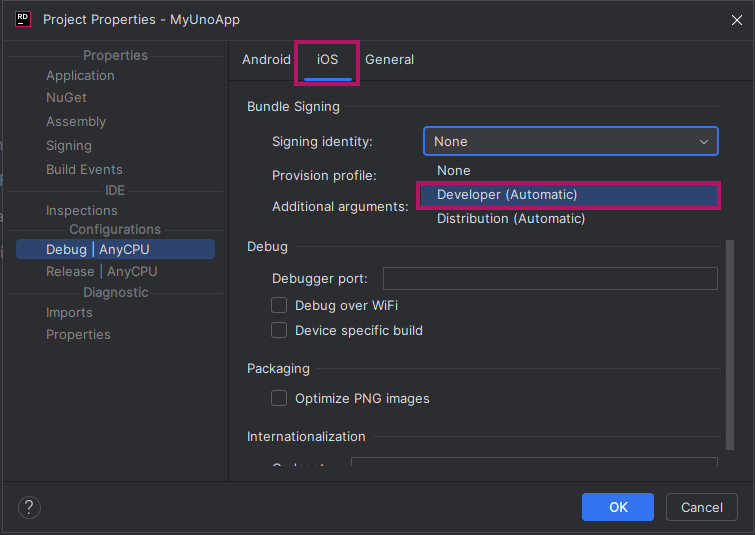The height and width of the screenshot is (535, 755).
Task: Confirm with the OK button
Action: pos(618,507)
